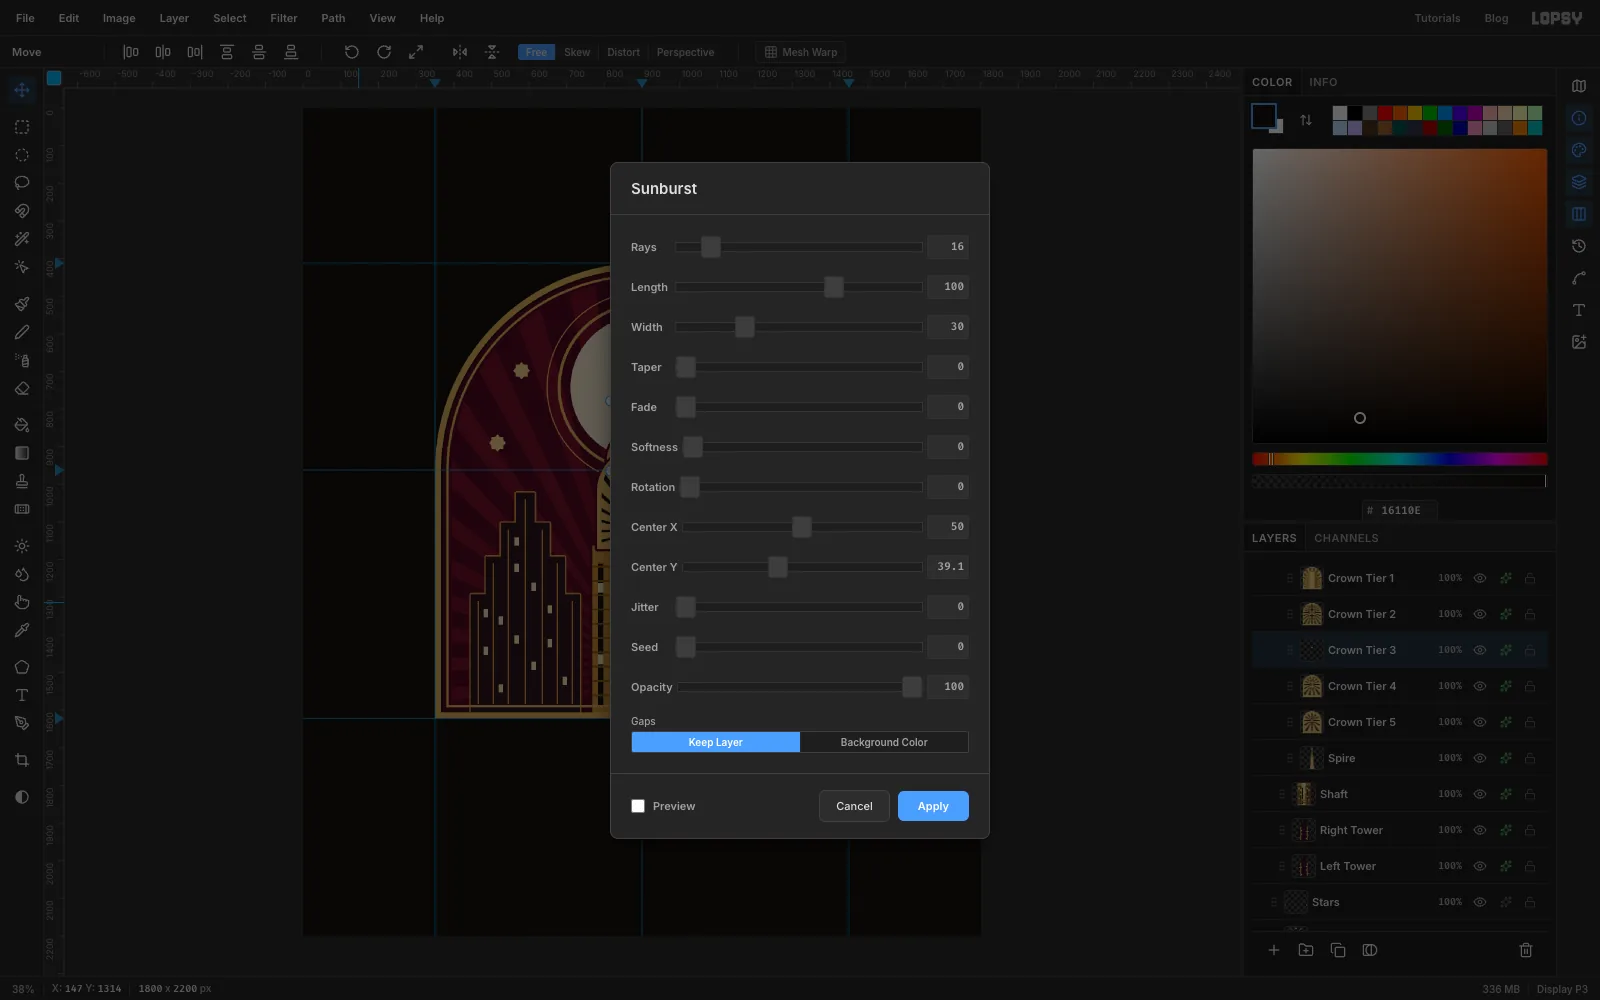
Task: Click the hex color code field
Action: coord(1400,510)
